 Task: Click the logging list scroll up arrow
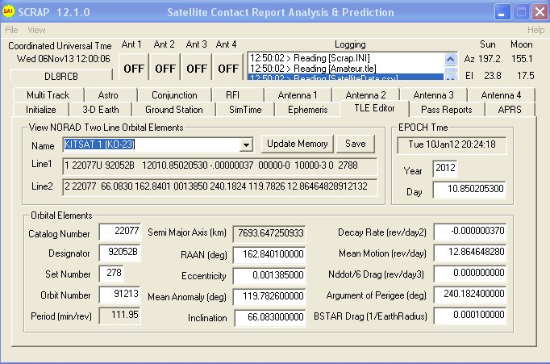point(450,59)
